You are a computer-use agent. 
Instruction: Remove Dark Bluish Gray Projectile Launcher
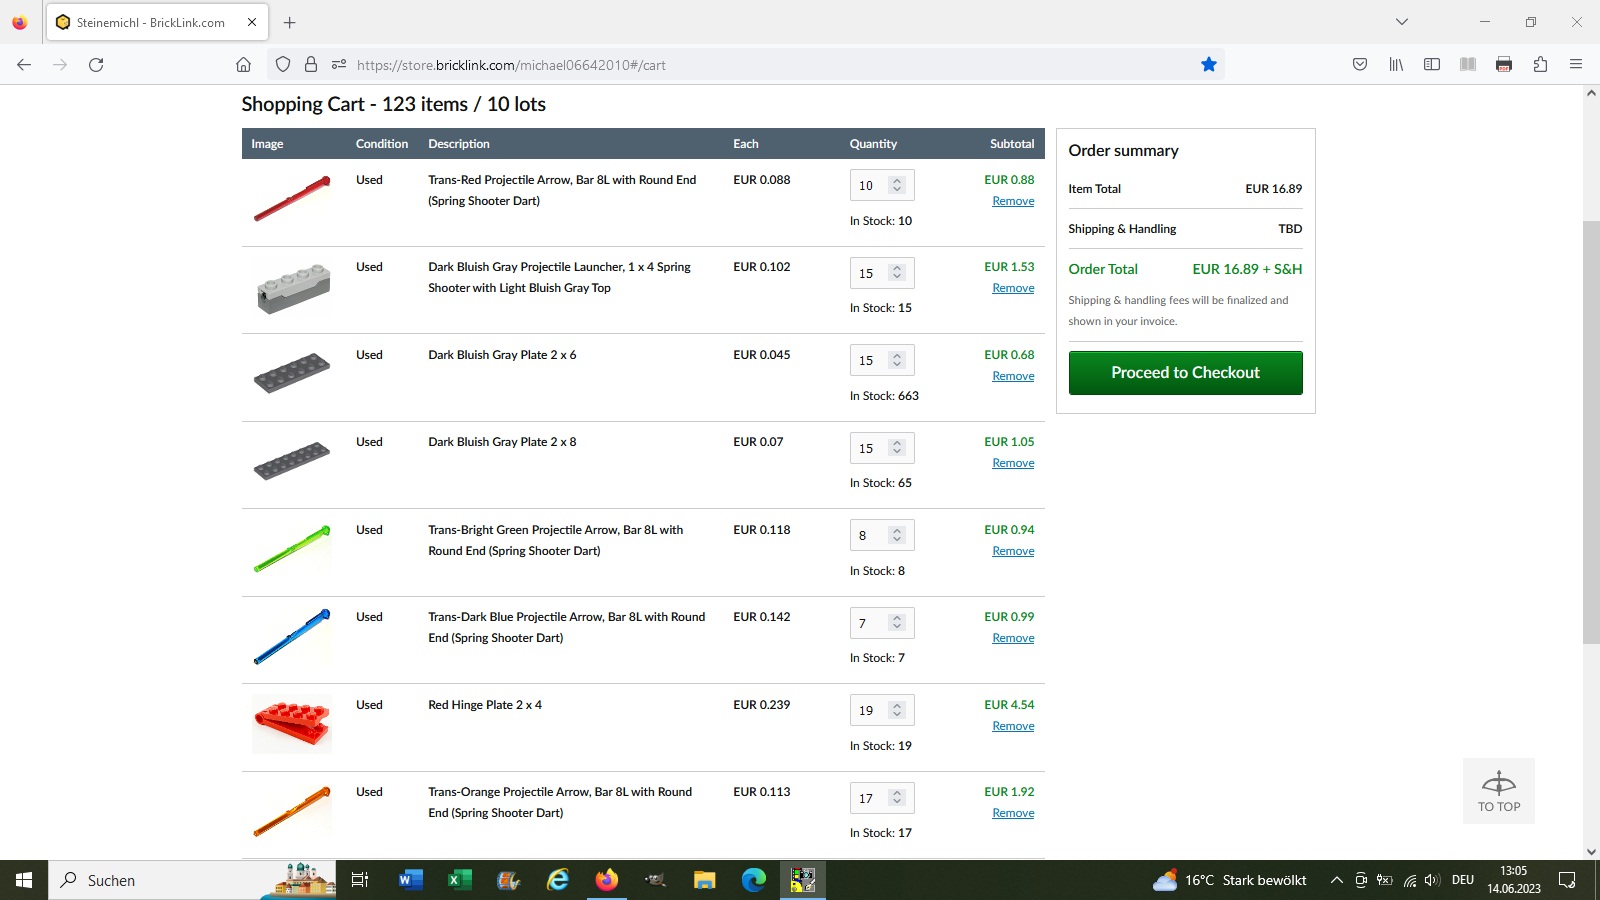click(1013, 288)
